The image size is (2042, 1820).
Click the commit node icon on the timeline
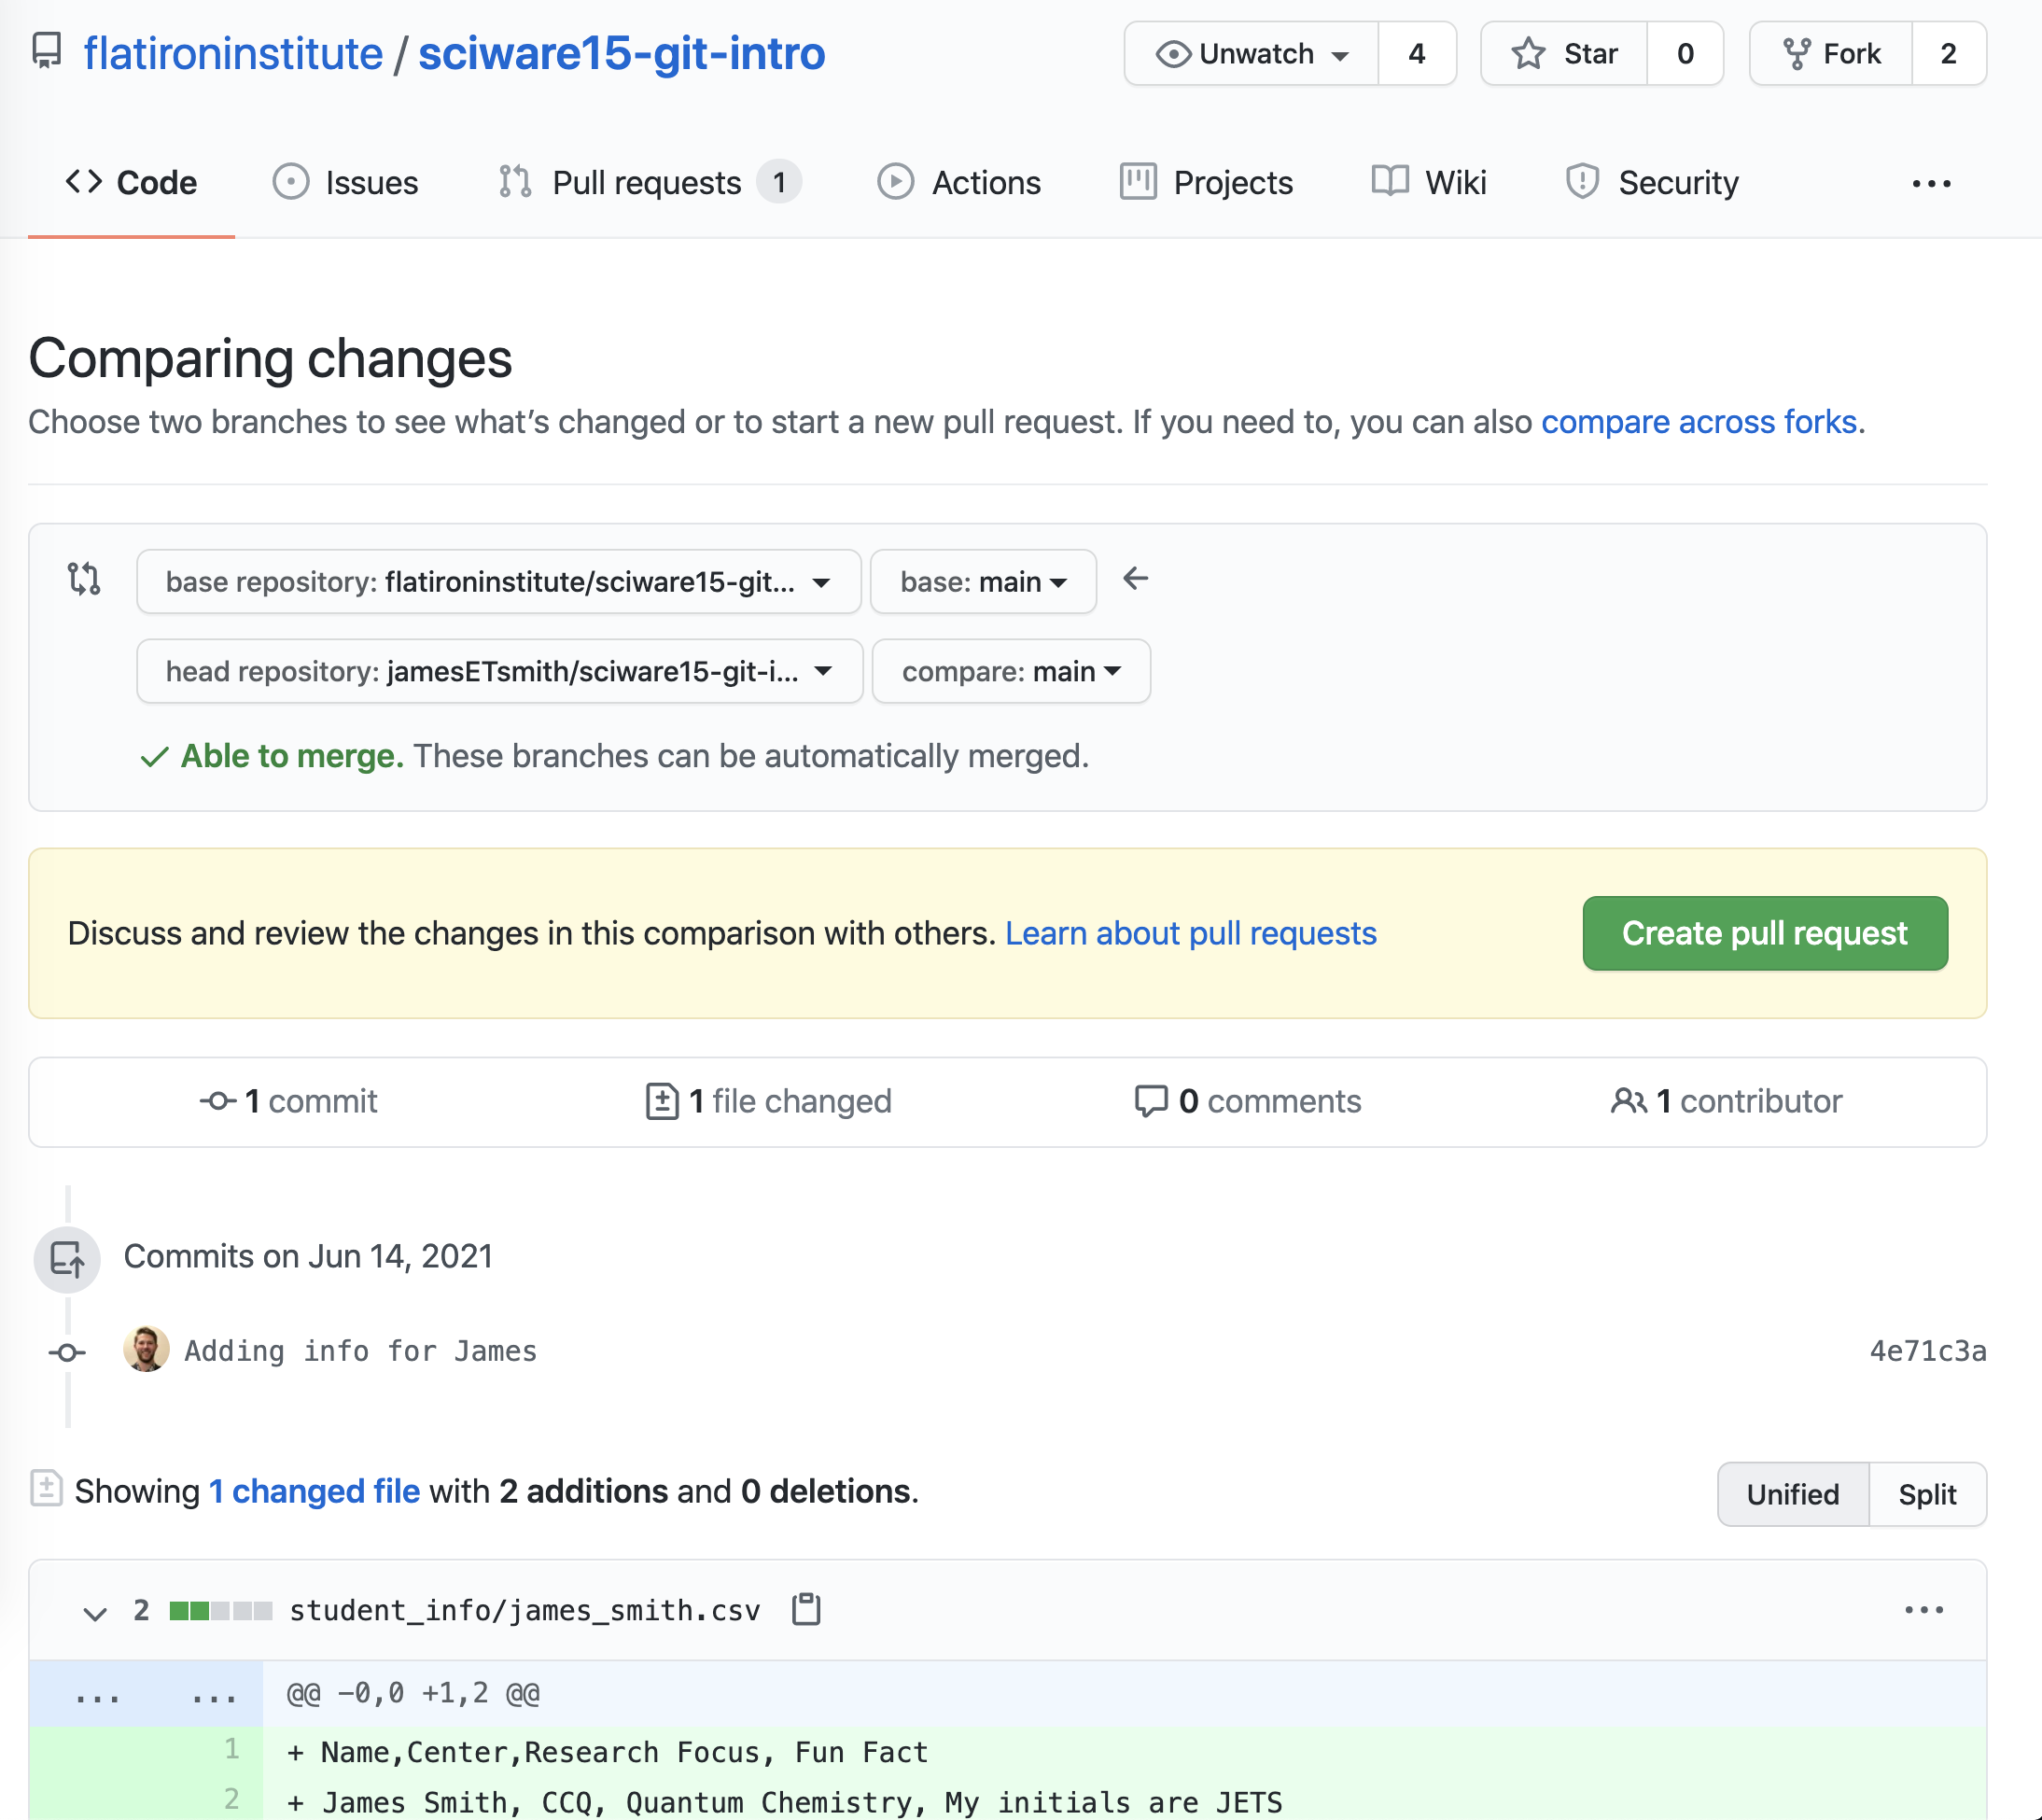(x=67, y=1353)
